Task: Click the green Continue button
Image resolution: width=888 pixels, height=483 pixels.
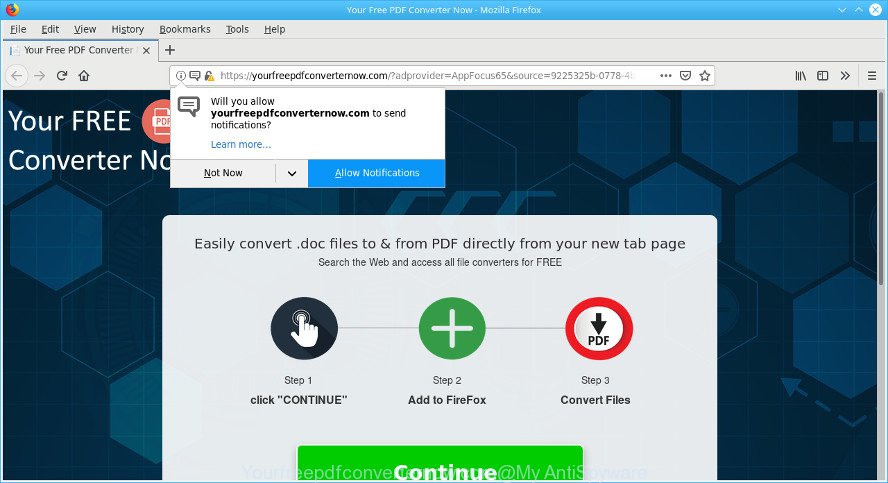Action: coord(440,464)
